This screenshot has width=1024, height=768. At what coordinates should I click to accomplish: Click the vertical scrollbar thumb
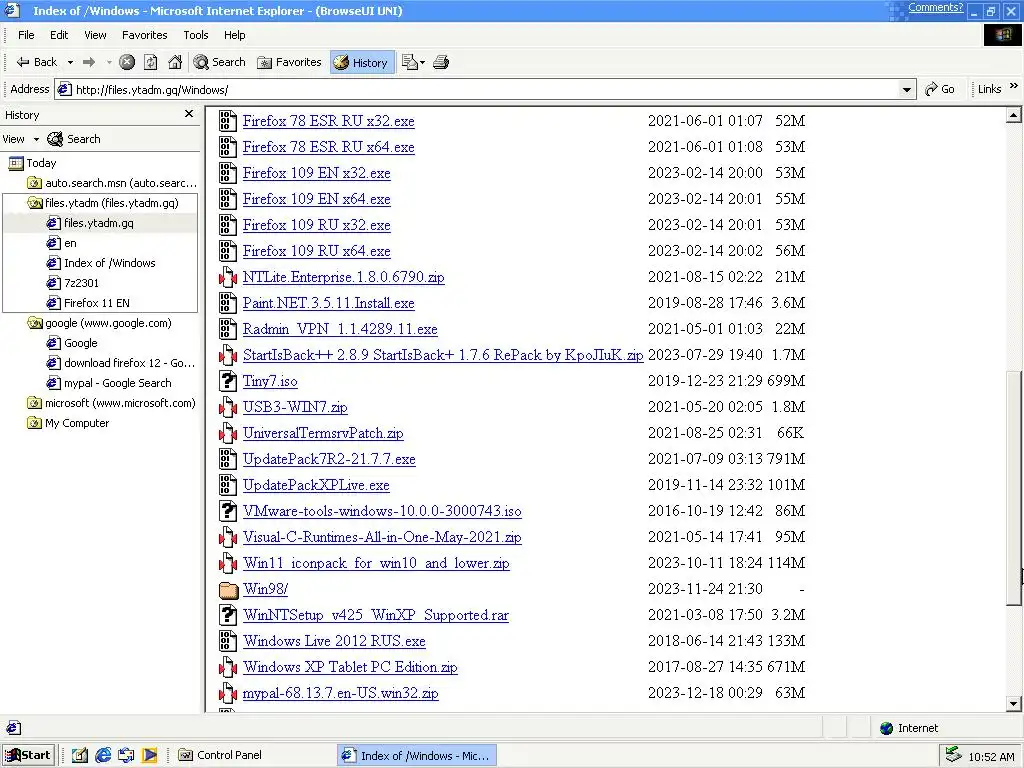click(x=1013, y=488)
